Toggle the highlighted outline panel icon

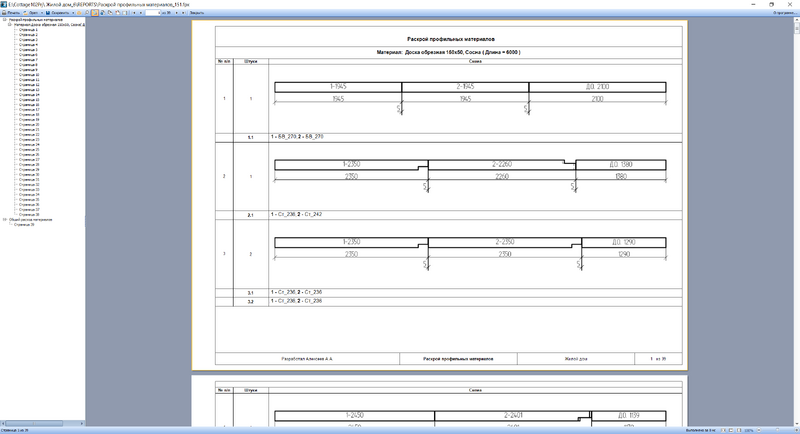pyautogui.click(x=95, y=13)
